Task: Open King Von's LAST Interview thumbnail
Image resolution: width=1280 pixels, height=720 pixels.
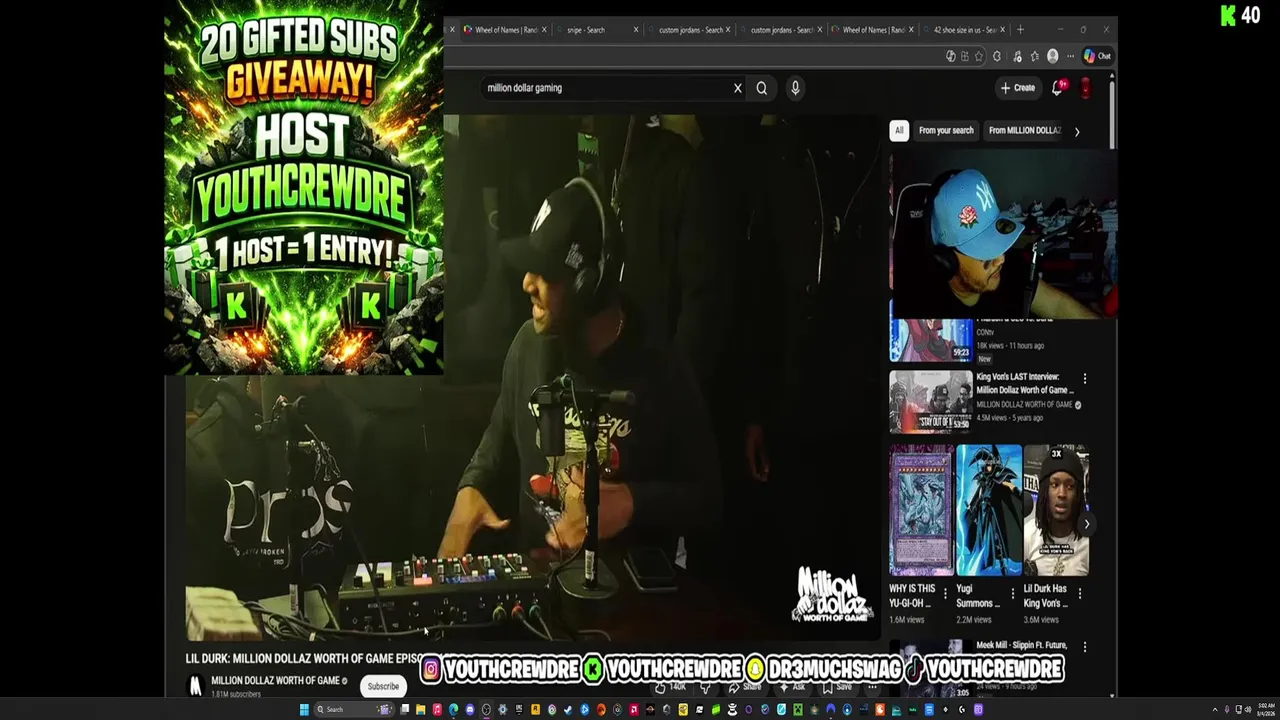Action: click(930, 401)
